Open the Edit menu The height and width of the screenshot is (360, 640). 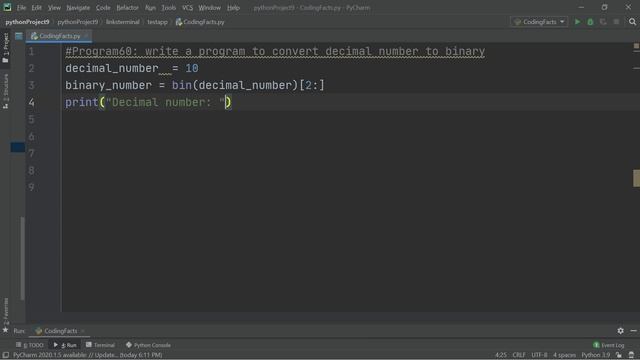pos(37,8)
